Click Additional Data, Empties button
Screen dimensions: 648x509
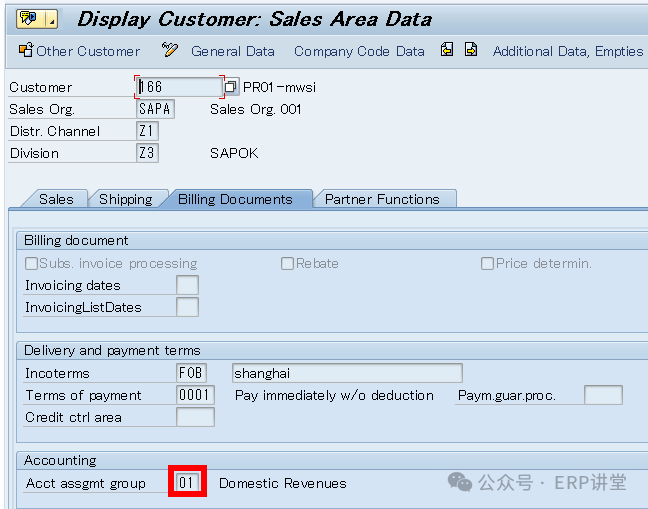pos(567,51)
